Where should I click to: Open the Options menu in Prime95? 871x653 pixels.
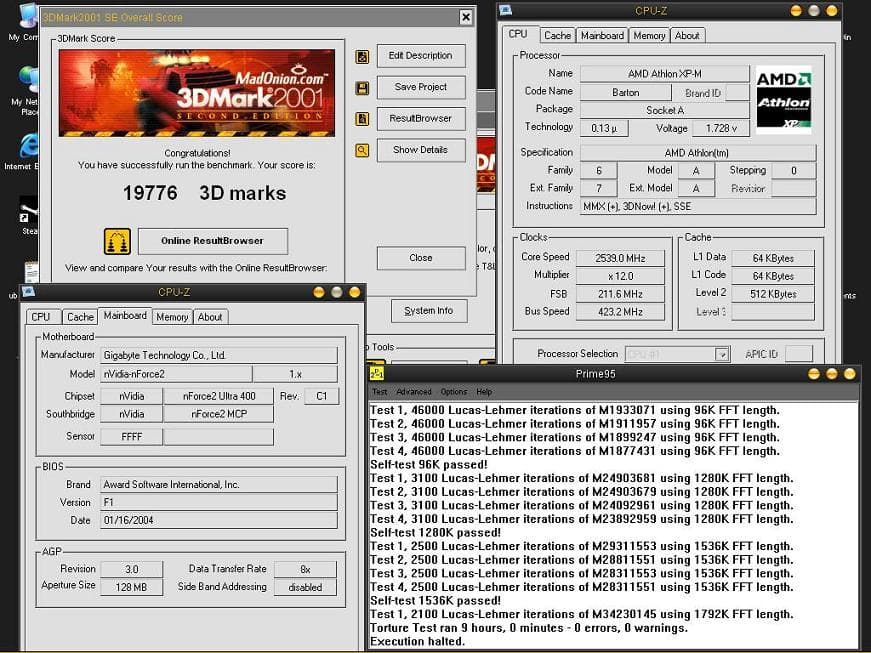click(x=453, y=392)
